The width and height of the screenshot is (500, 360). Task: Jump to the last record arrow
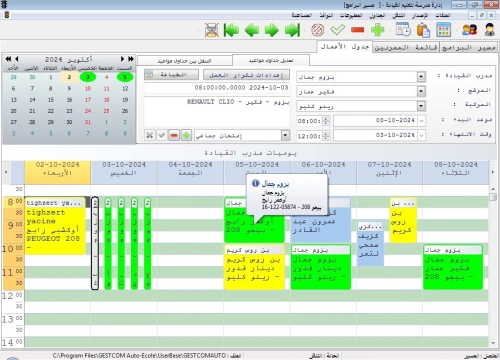[292, 30]
